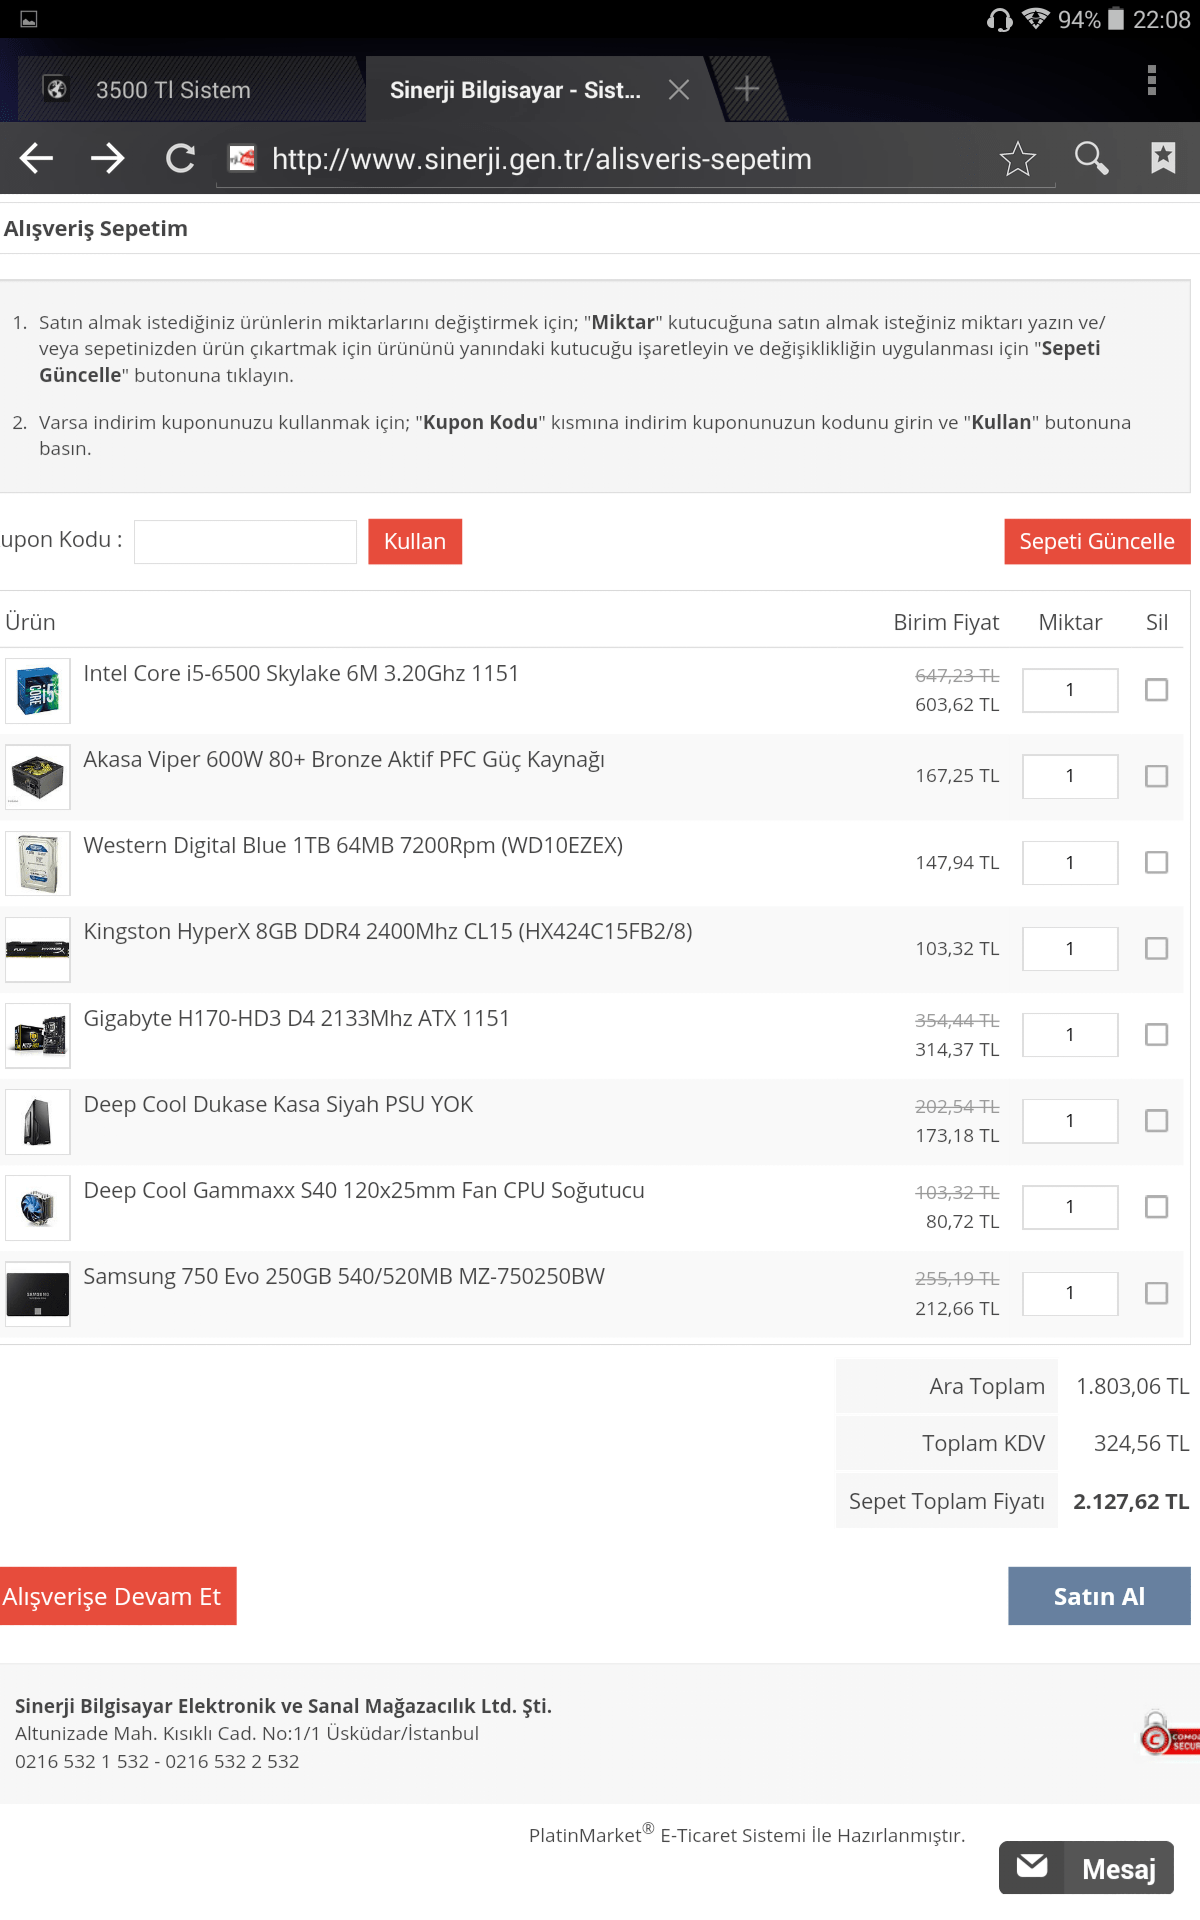Screen dimensions: 1200x1920
Task: Tick delete checkbox for Deep Cool Dukase
Action: tap(1156, 1121)
